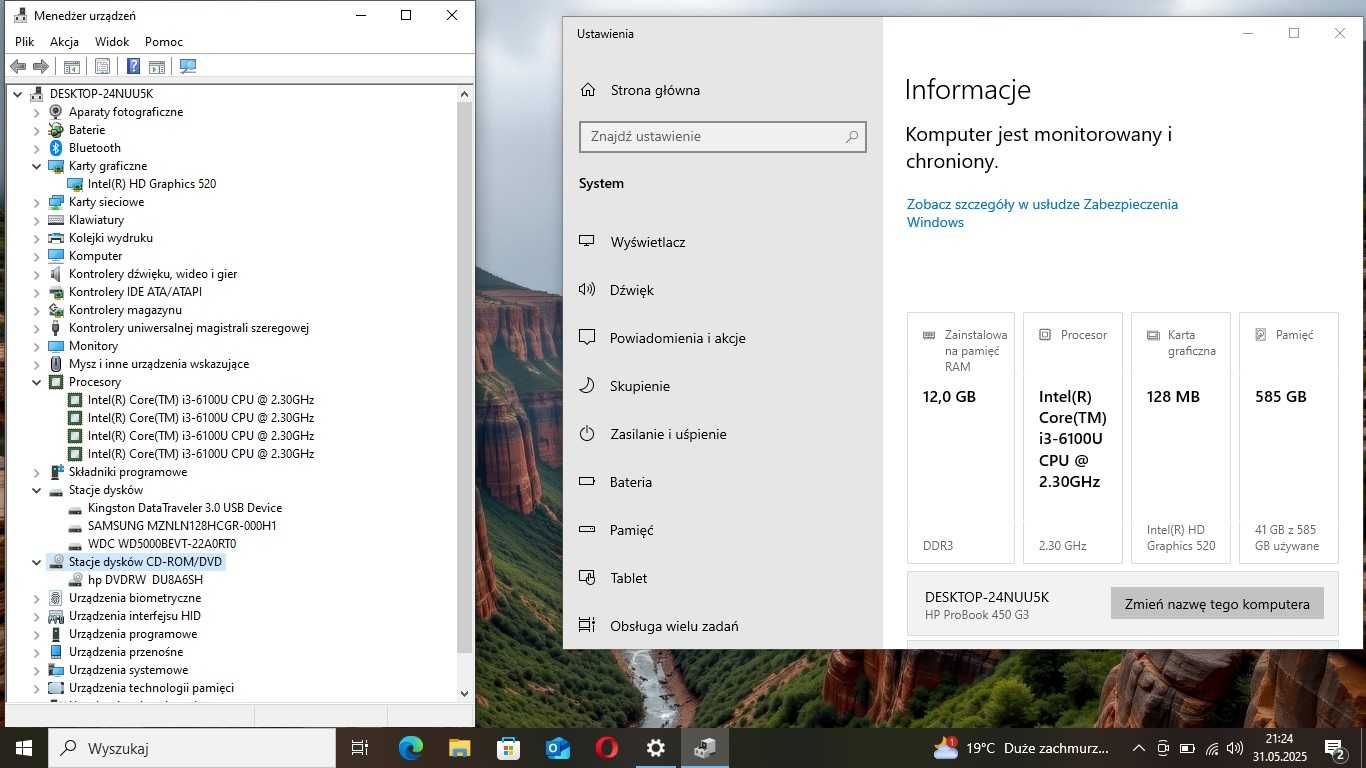The width and height of the screenshot is (1366, 768).
Task: Open Wyświetlacz settings page
Action: (648, 242)
